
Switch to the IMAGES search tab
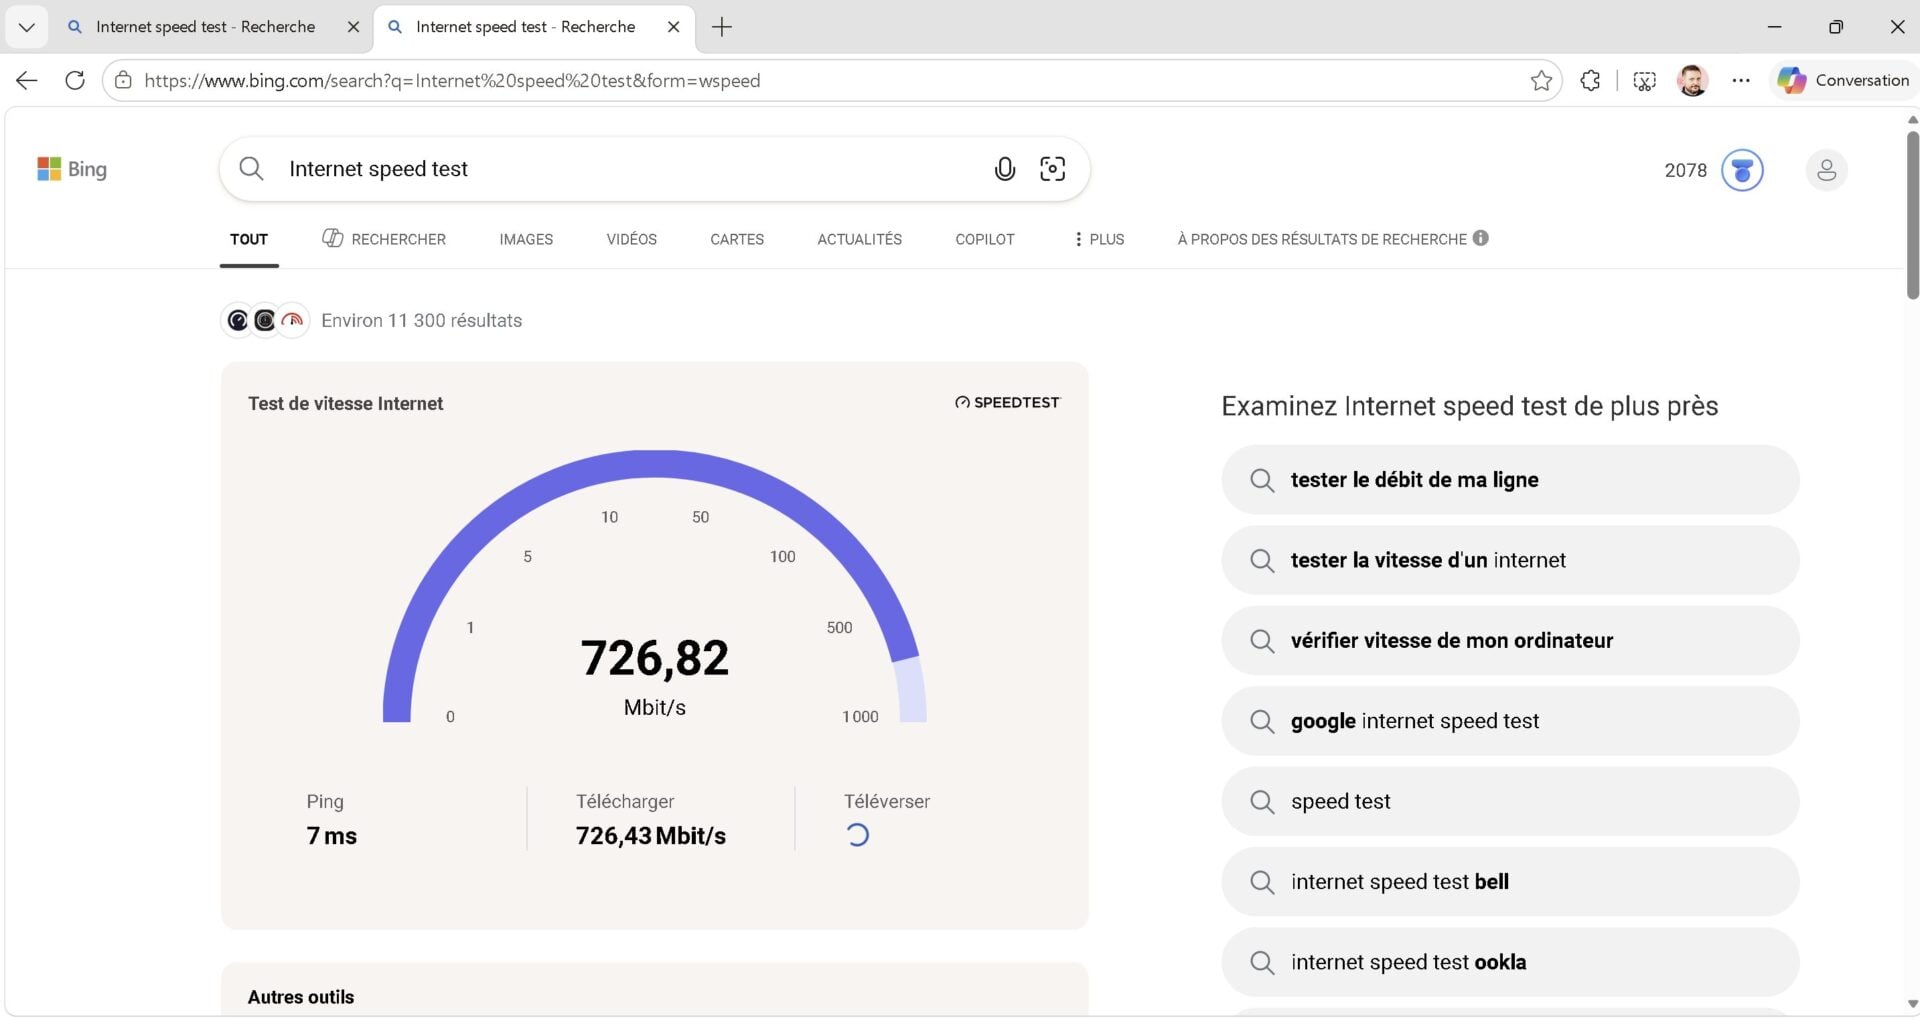(525, 239)
